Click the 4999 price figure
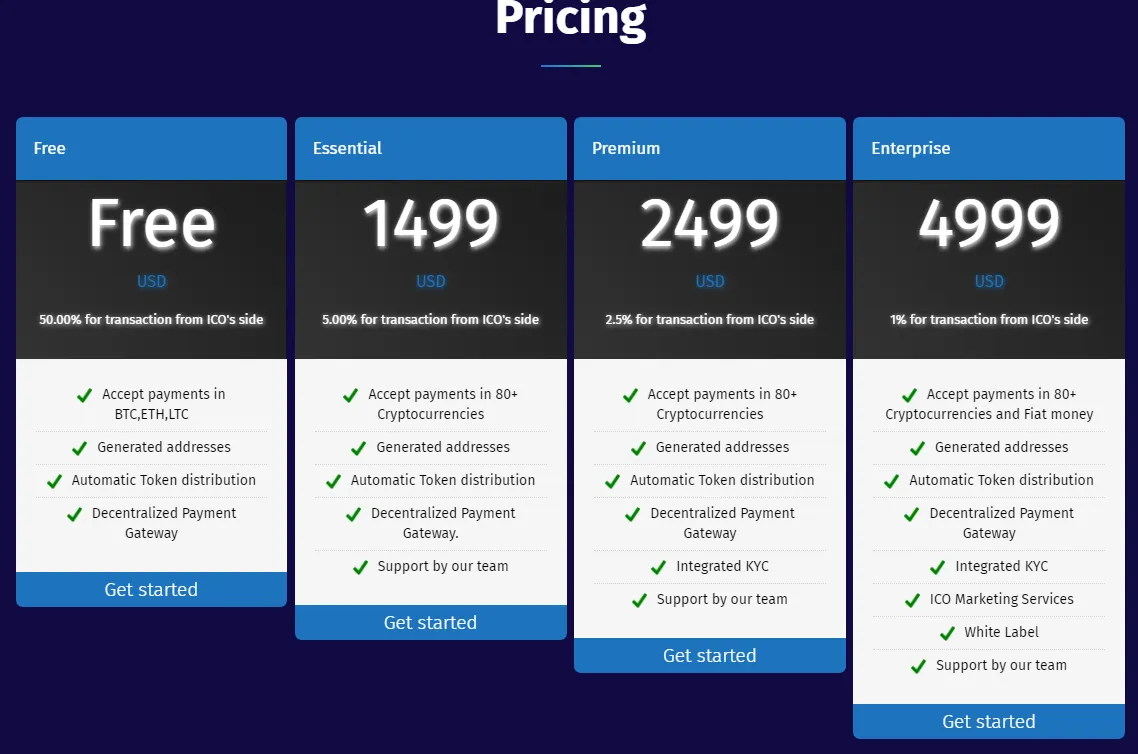Viewport: 1138px width, 754px height. point(989,224)
